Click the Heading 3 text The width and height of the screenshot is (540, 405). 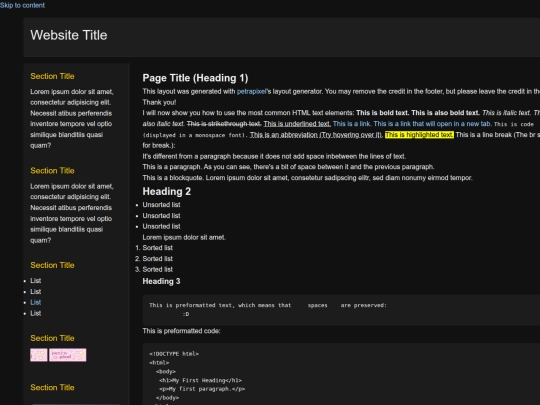(x=161, y=281)
